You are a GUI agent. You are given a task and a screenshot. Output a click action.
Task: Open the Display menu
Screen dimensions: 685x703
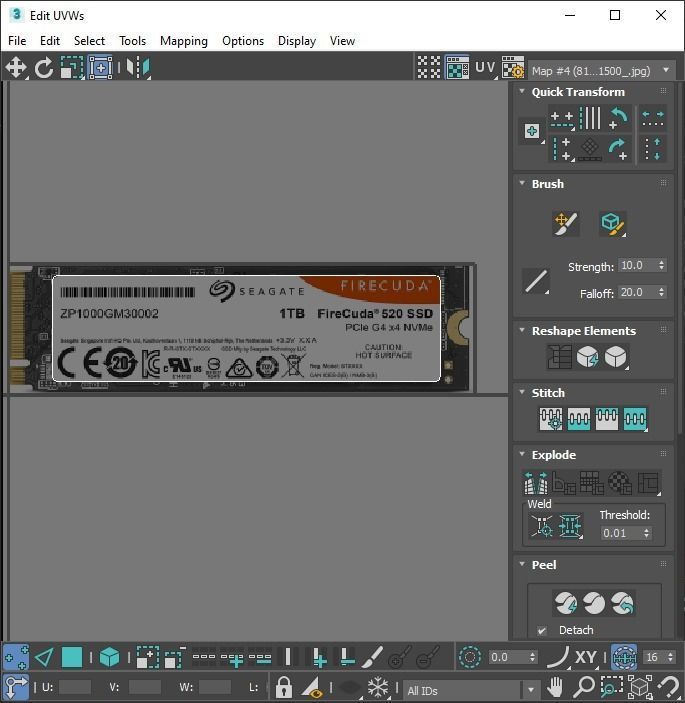point(297,41)
